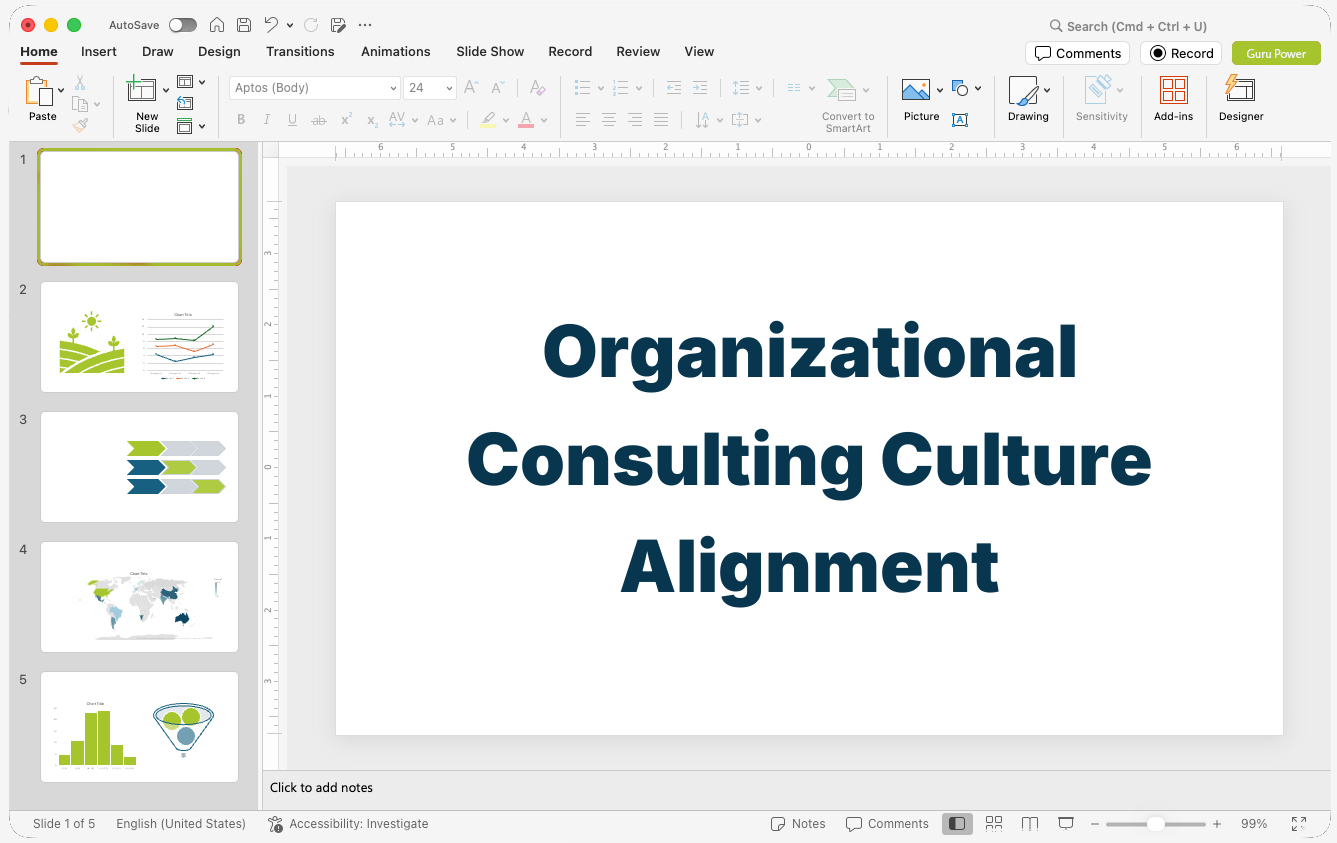
Task: Open the title bar more options ellipsis
Action: [365, 25]
